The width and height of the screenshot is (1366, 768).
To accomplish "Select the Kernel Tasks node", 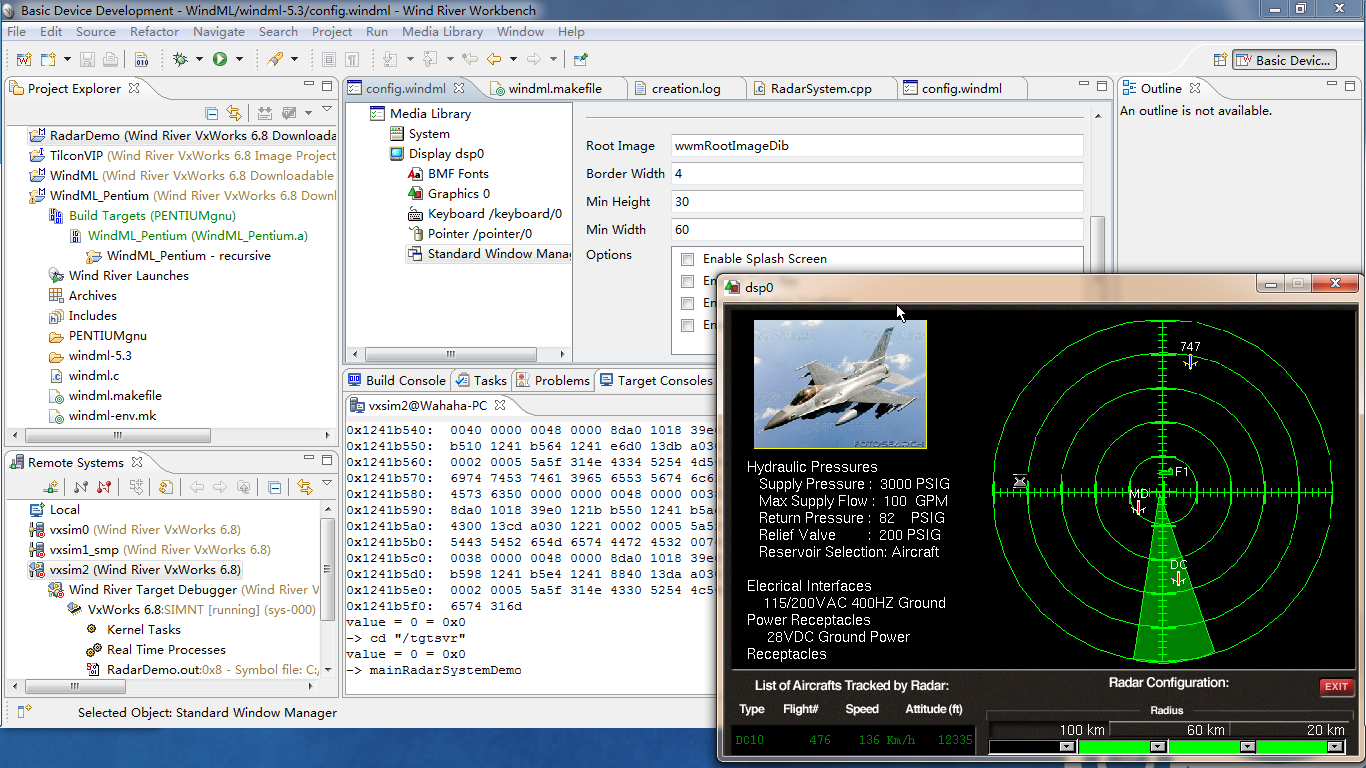I will coord(143,630).
